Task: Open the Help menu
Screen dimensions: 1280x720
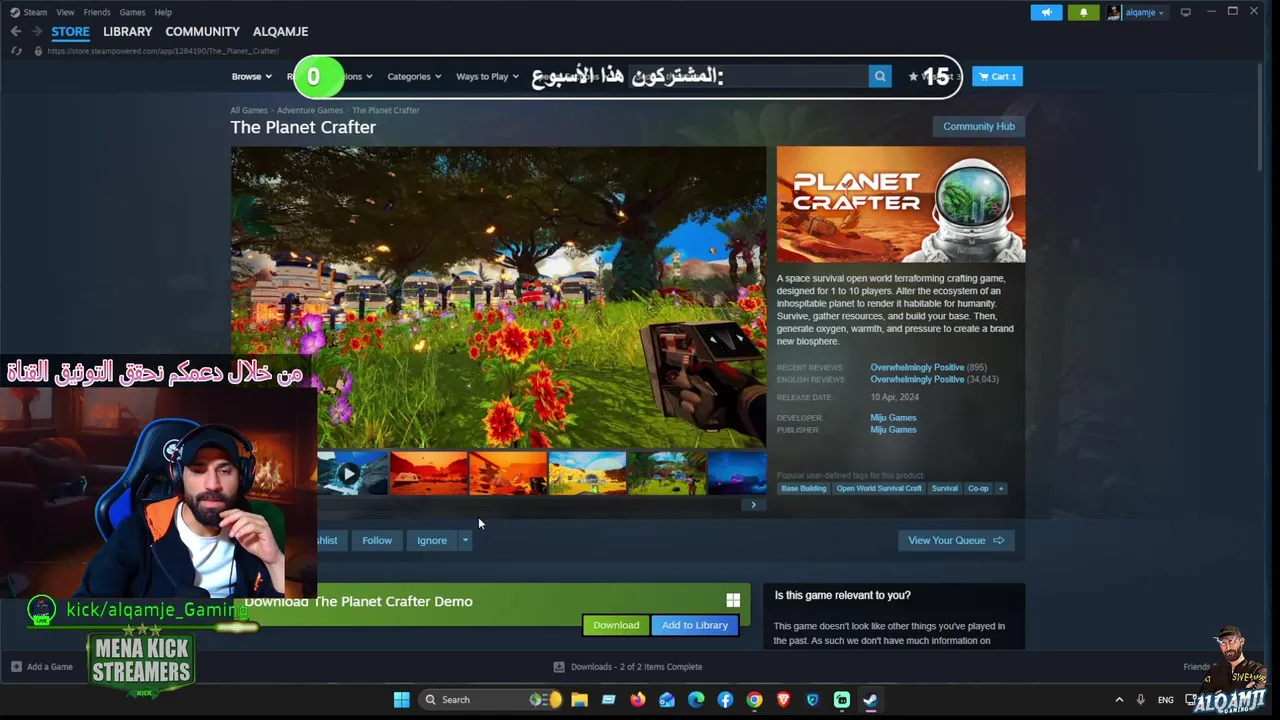Action: (x=163, y=12)
